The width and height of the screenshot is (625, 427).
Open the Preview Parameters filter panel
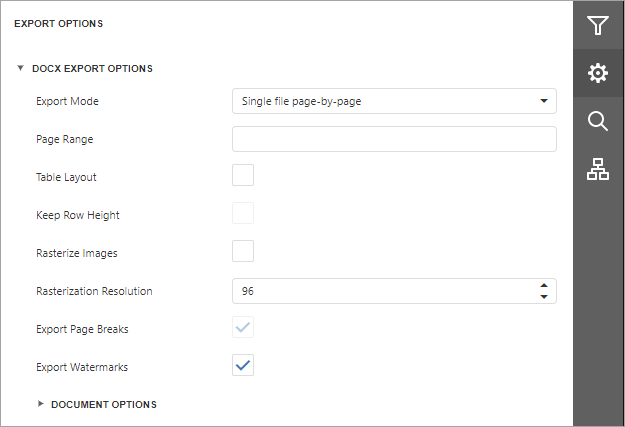point(598,25)
